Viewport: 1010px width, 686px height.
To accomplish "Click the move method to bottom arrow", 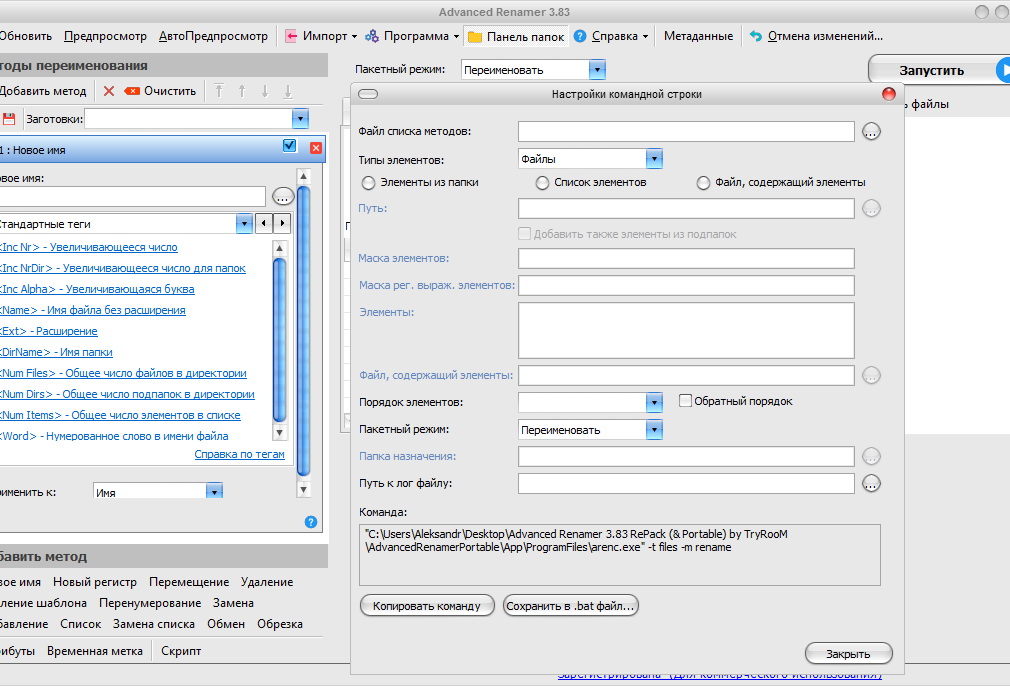I will pyautogui.click(x=288, y=91).
